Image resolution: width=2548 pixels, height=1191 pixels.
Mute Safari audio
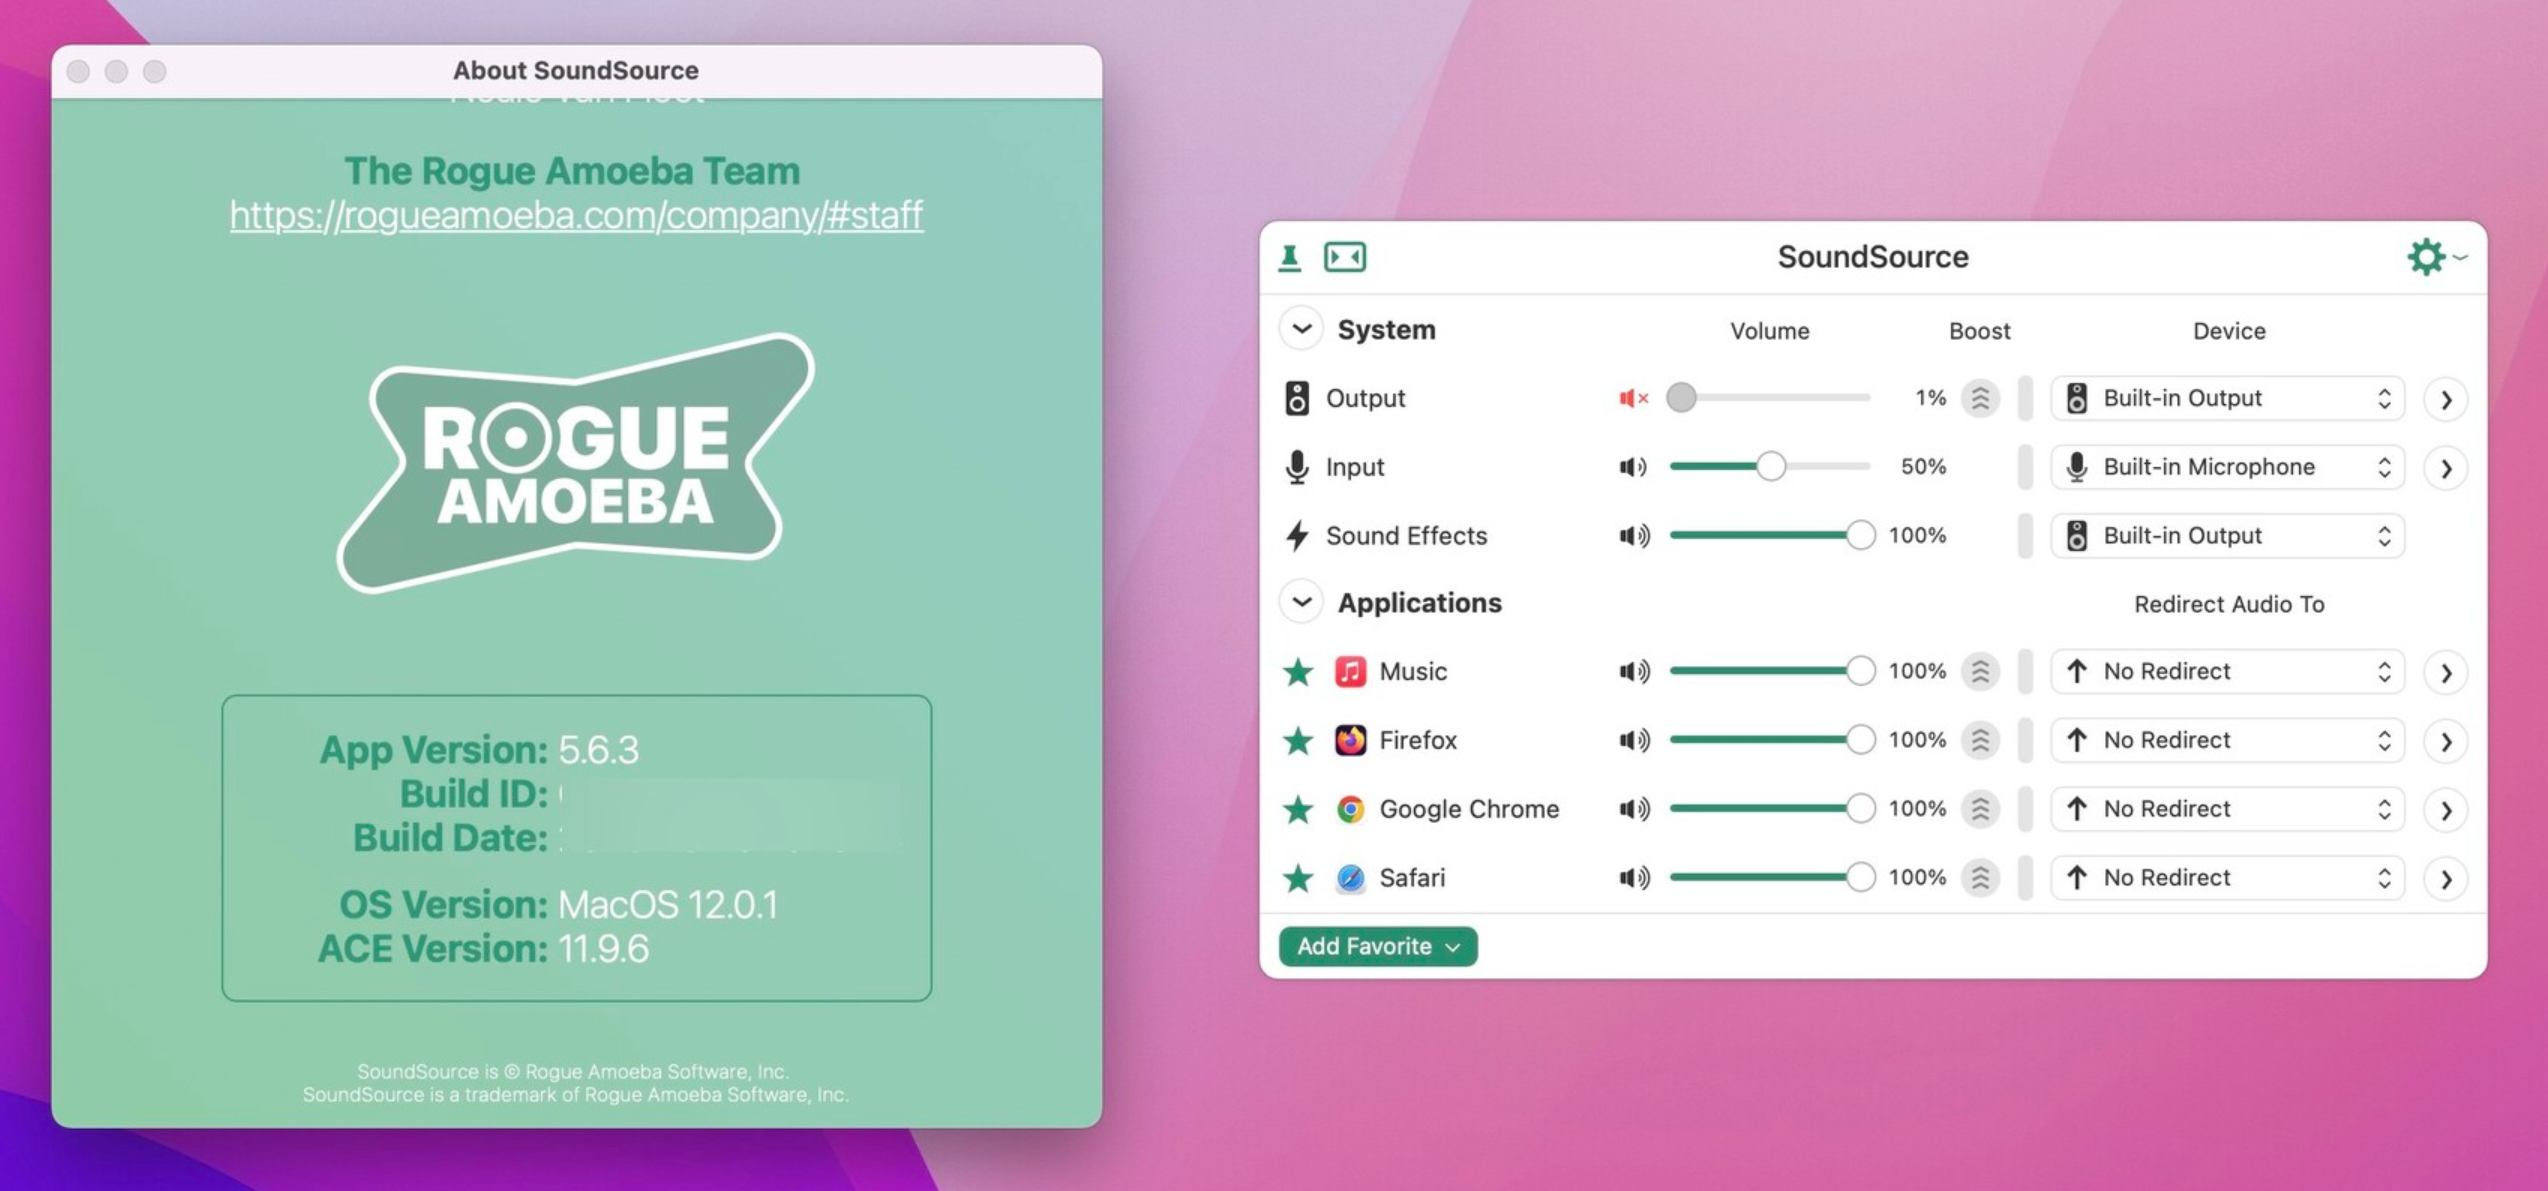point(1633,878)
